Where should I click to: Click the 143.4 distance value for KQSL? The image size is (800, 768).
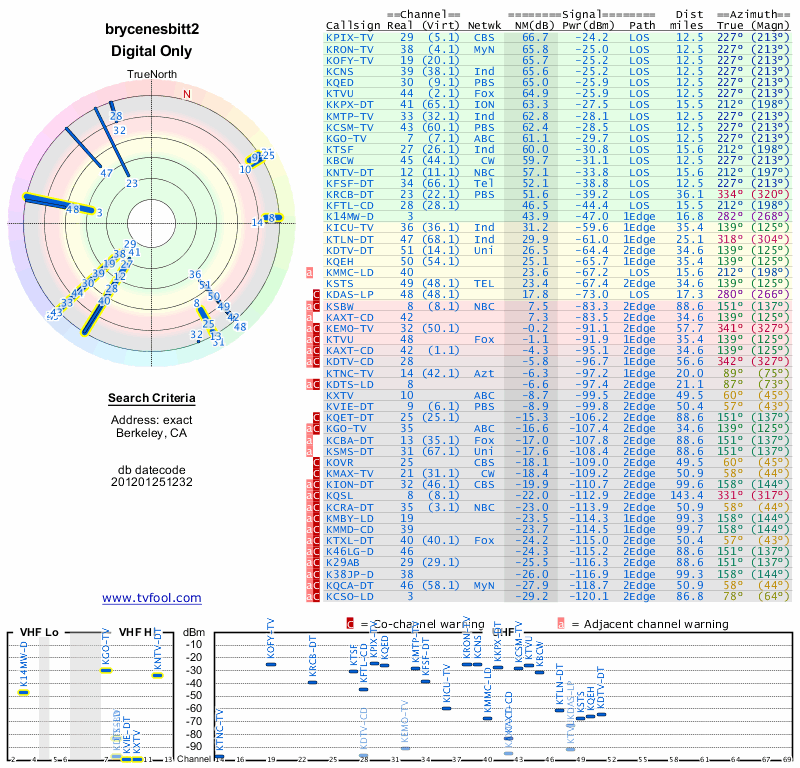click(x=687, y=496)
